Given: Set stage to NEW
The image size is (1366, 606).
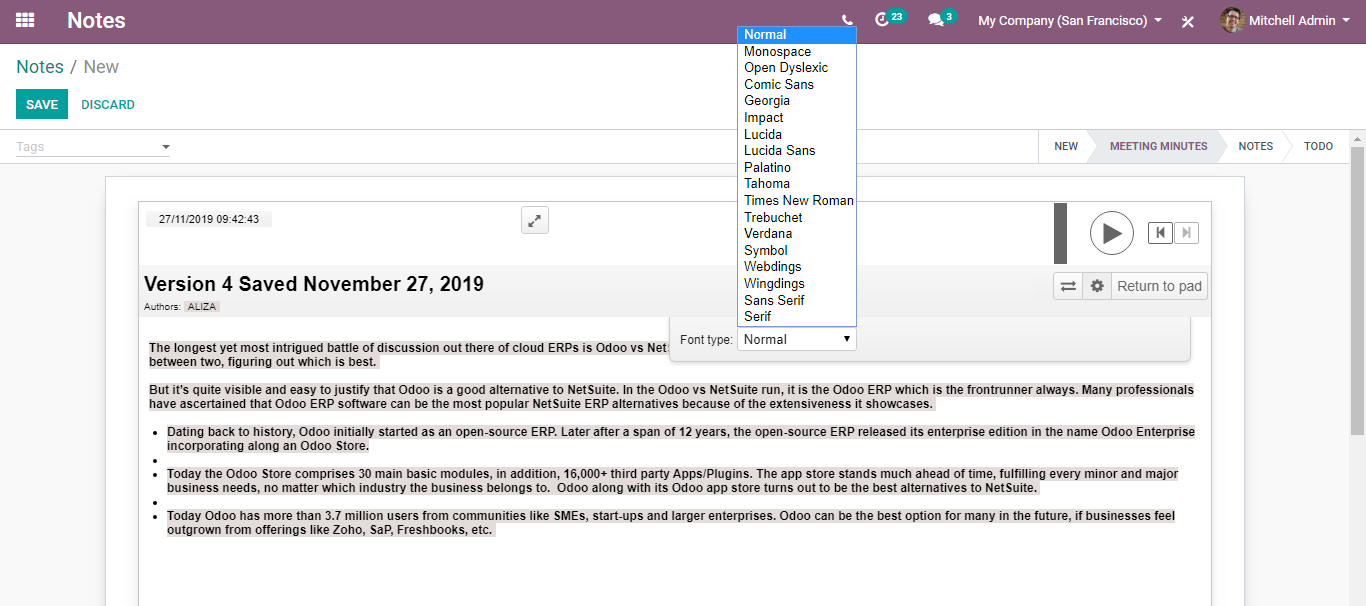Looking at the screenshot, I should pos(1066,146).
